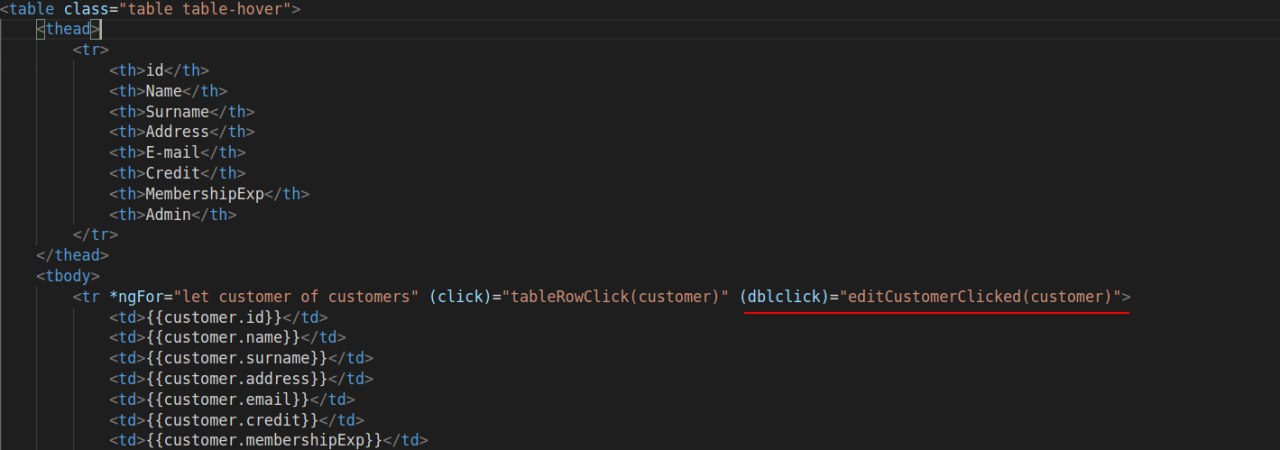
Task: Click "let customer of customers" string
Action: 296,296
